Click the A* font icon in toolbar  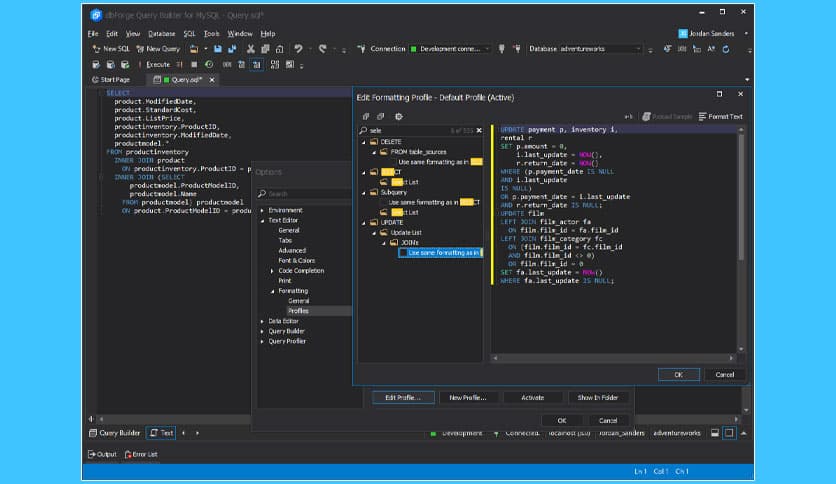[711, 49]
